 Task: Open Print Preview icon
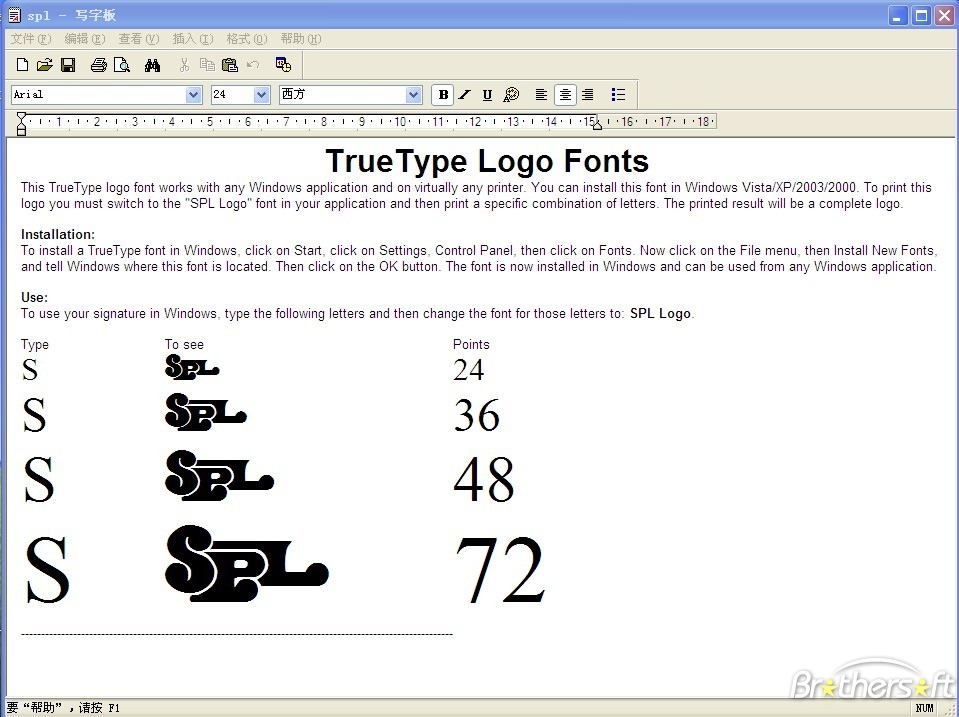[x=122, y=65]
